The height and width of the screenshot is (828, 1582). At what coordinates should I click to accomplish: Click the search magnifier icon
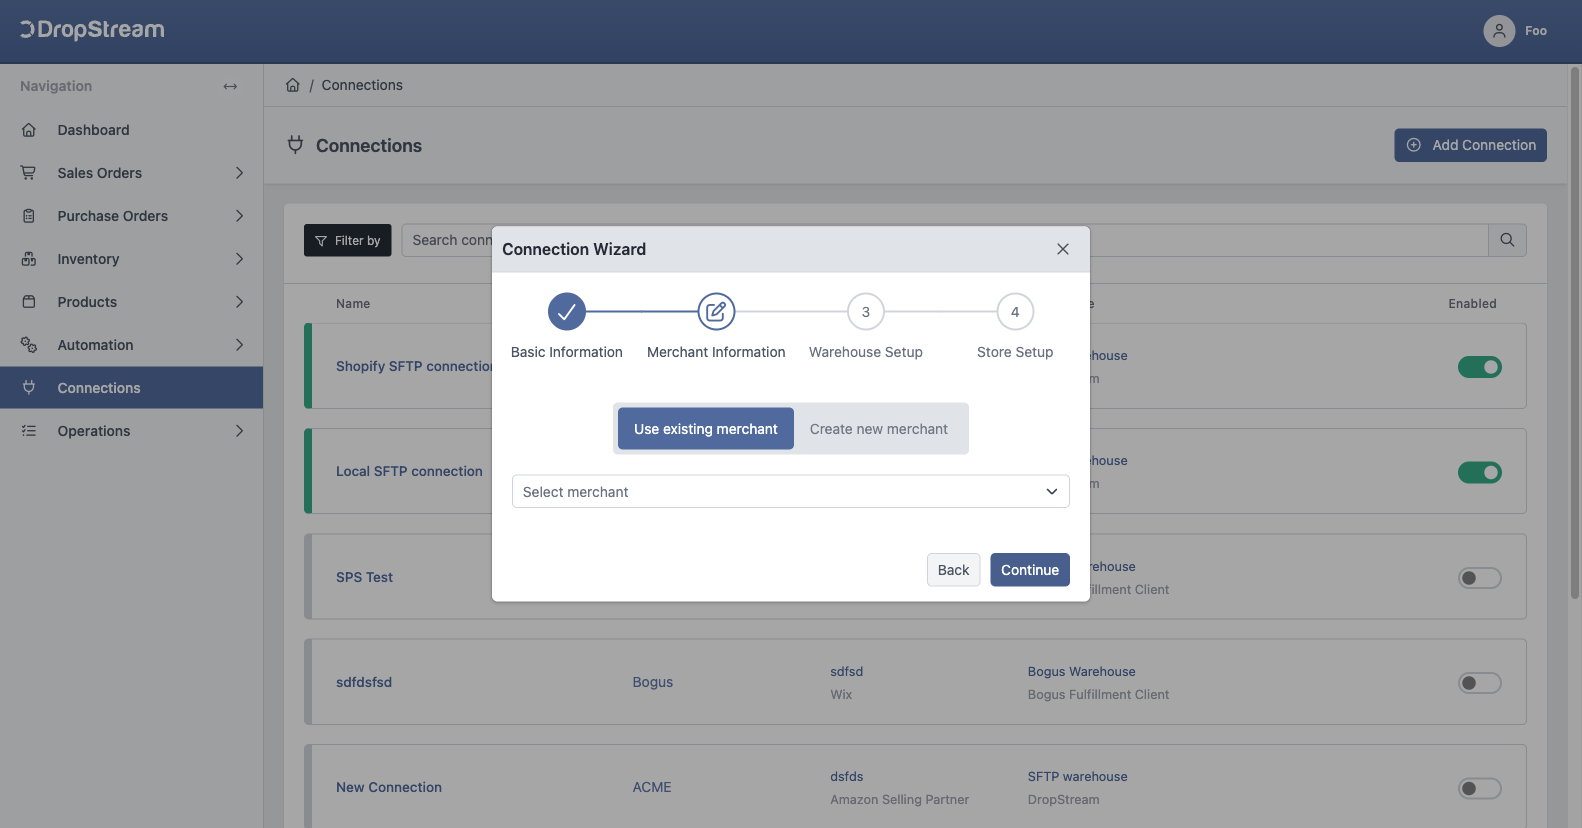click(1507, 240)
